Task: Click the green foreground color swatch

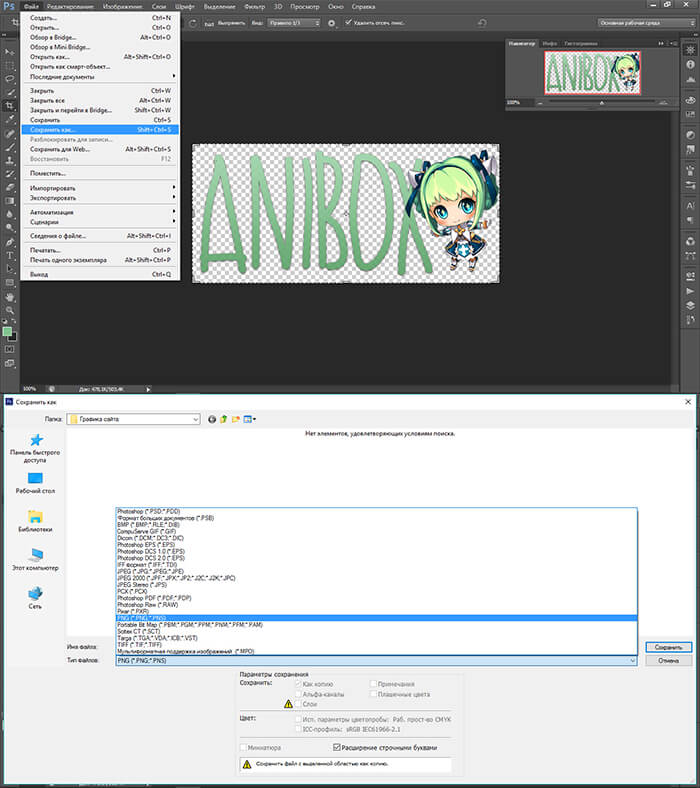Action: (7, 331)
